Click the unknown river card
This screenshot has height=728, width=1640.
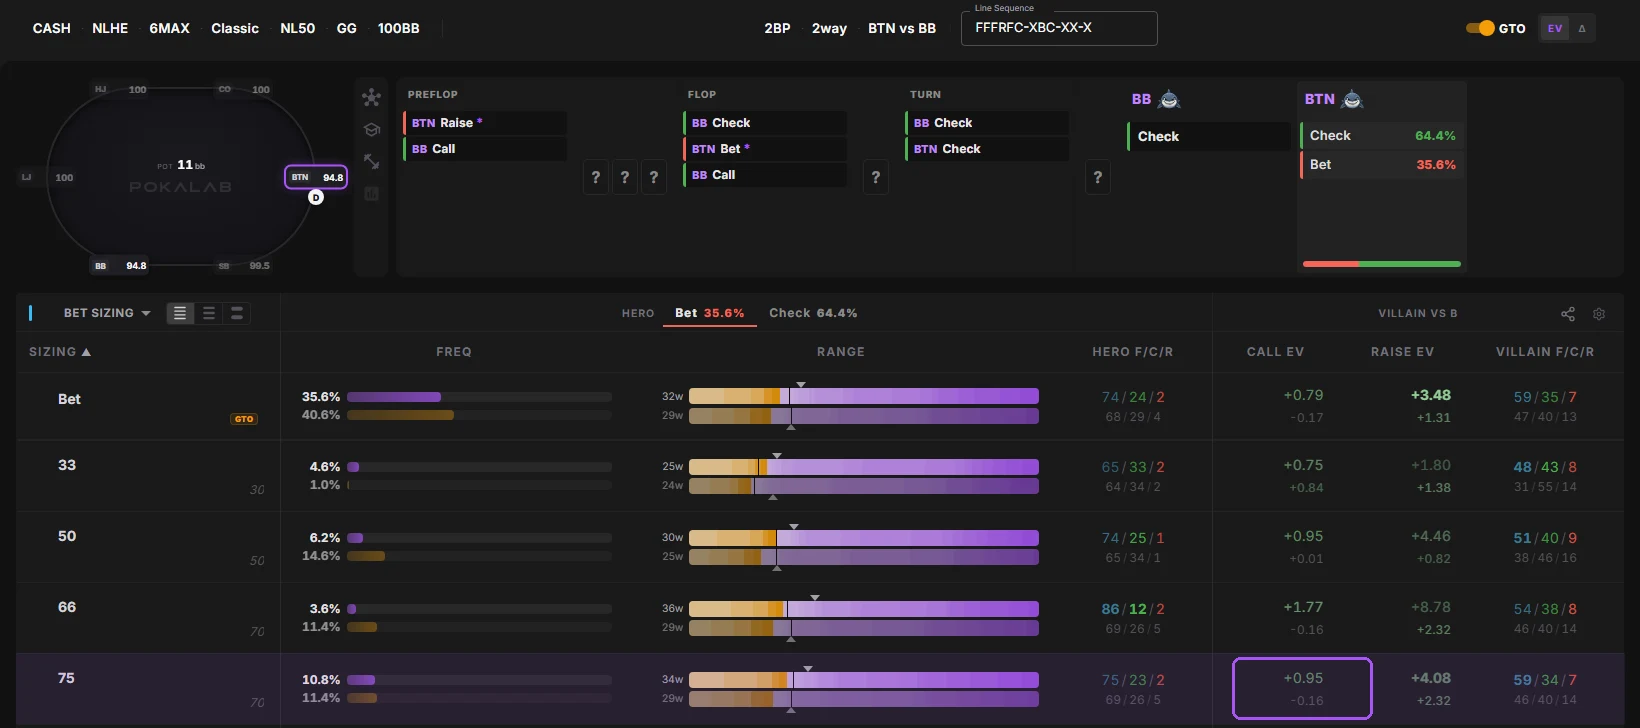[x=1098, y=177]
